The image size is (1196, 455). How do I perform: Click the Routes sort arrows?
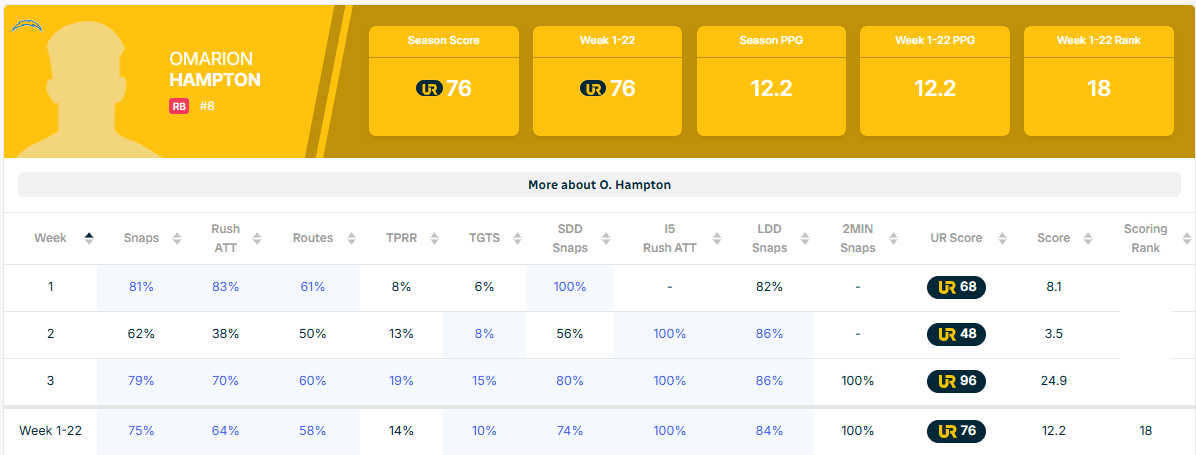coord(350,238)
